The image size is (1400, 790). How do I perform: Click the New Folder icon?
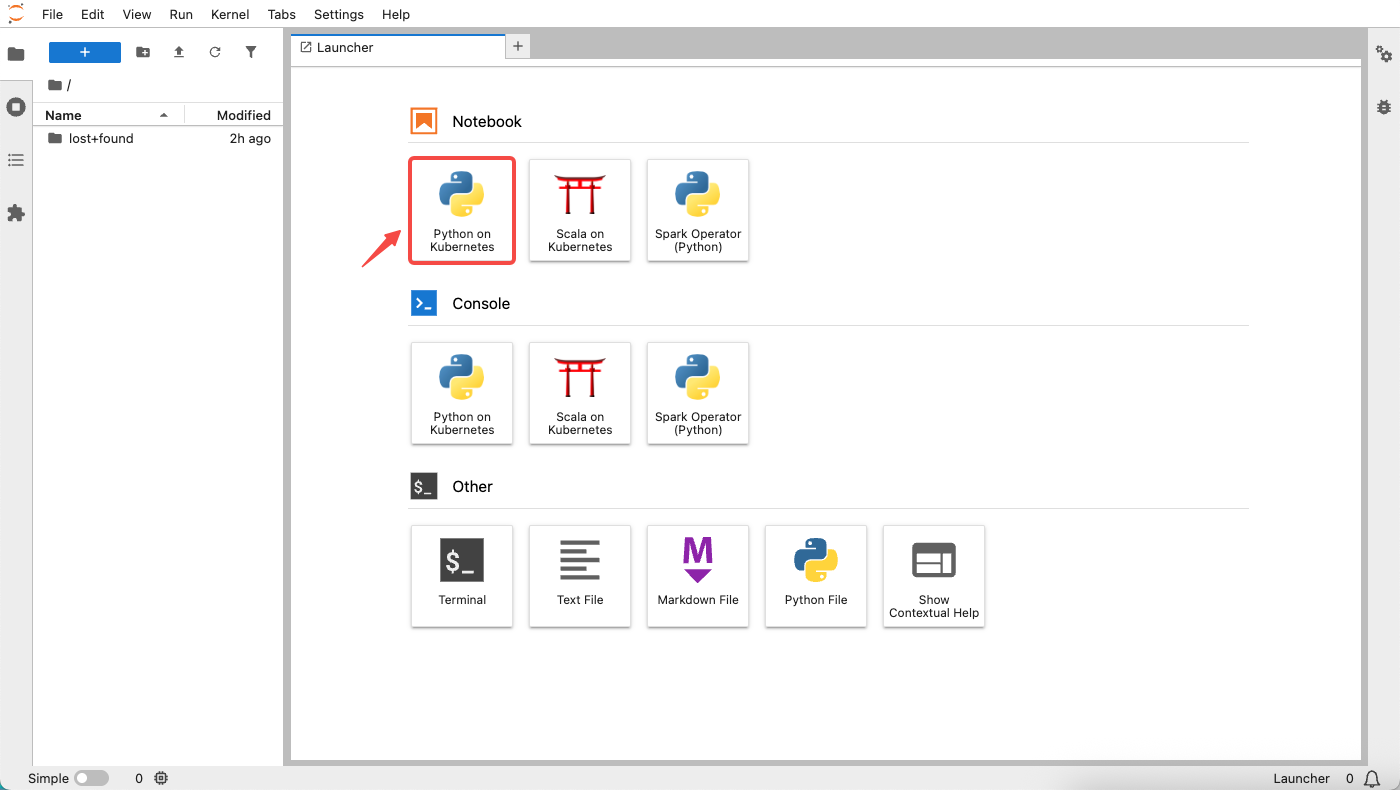[143, 52]
